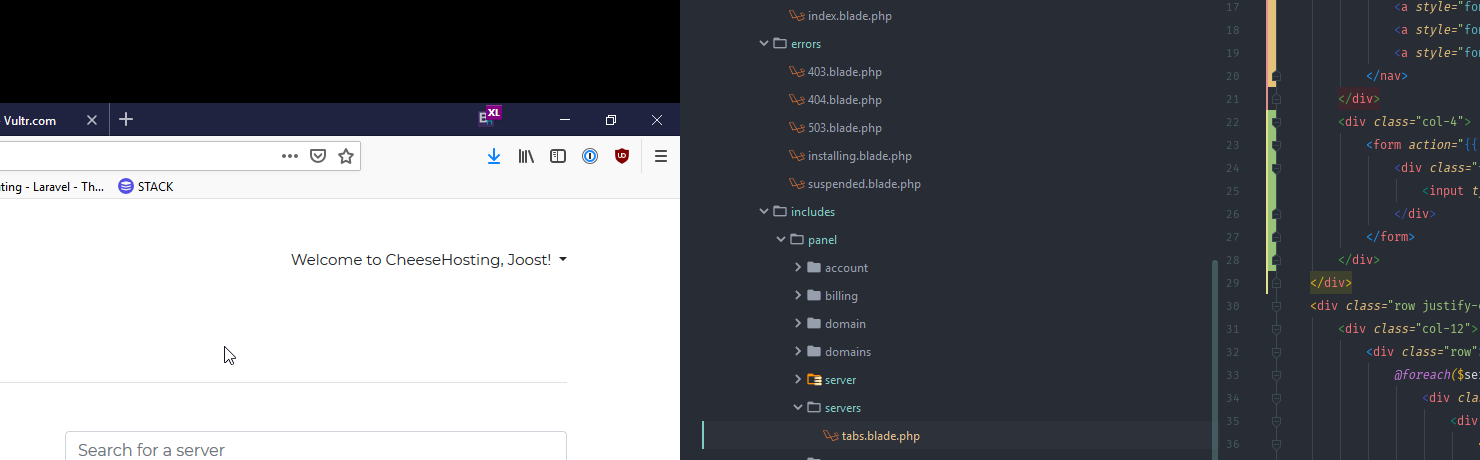Open a new browser tab

coord(126,120)
